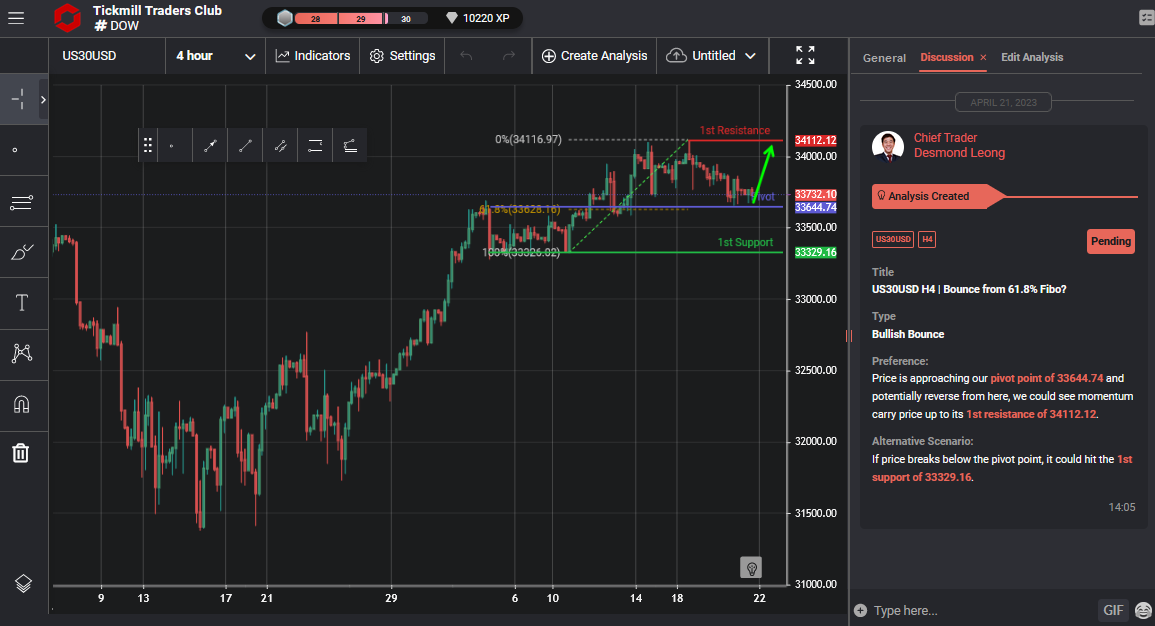
Task: Expand the cursor tool options arrow
Action: pos(43,99)
